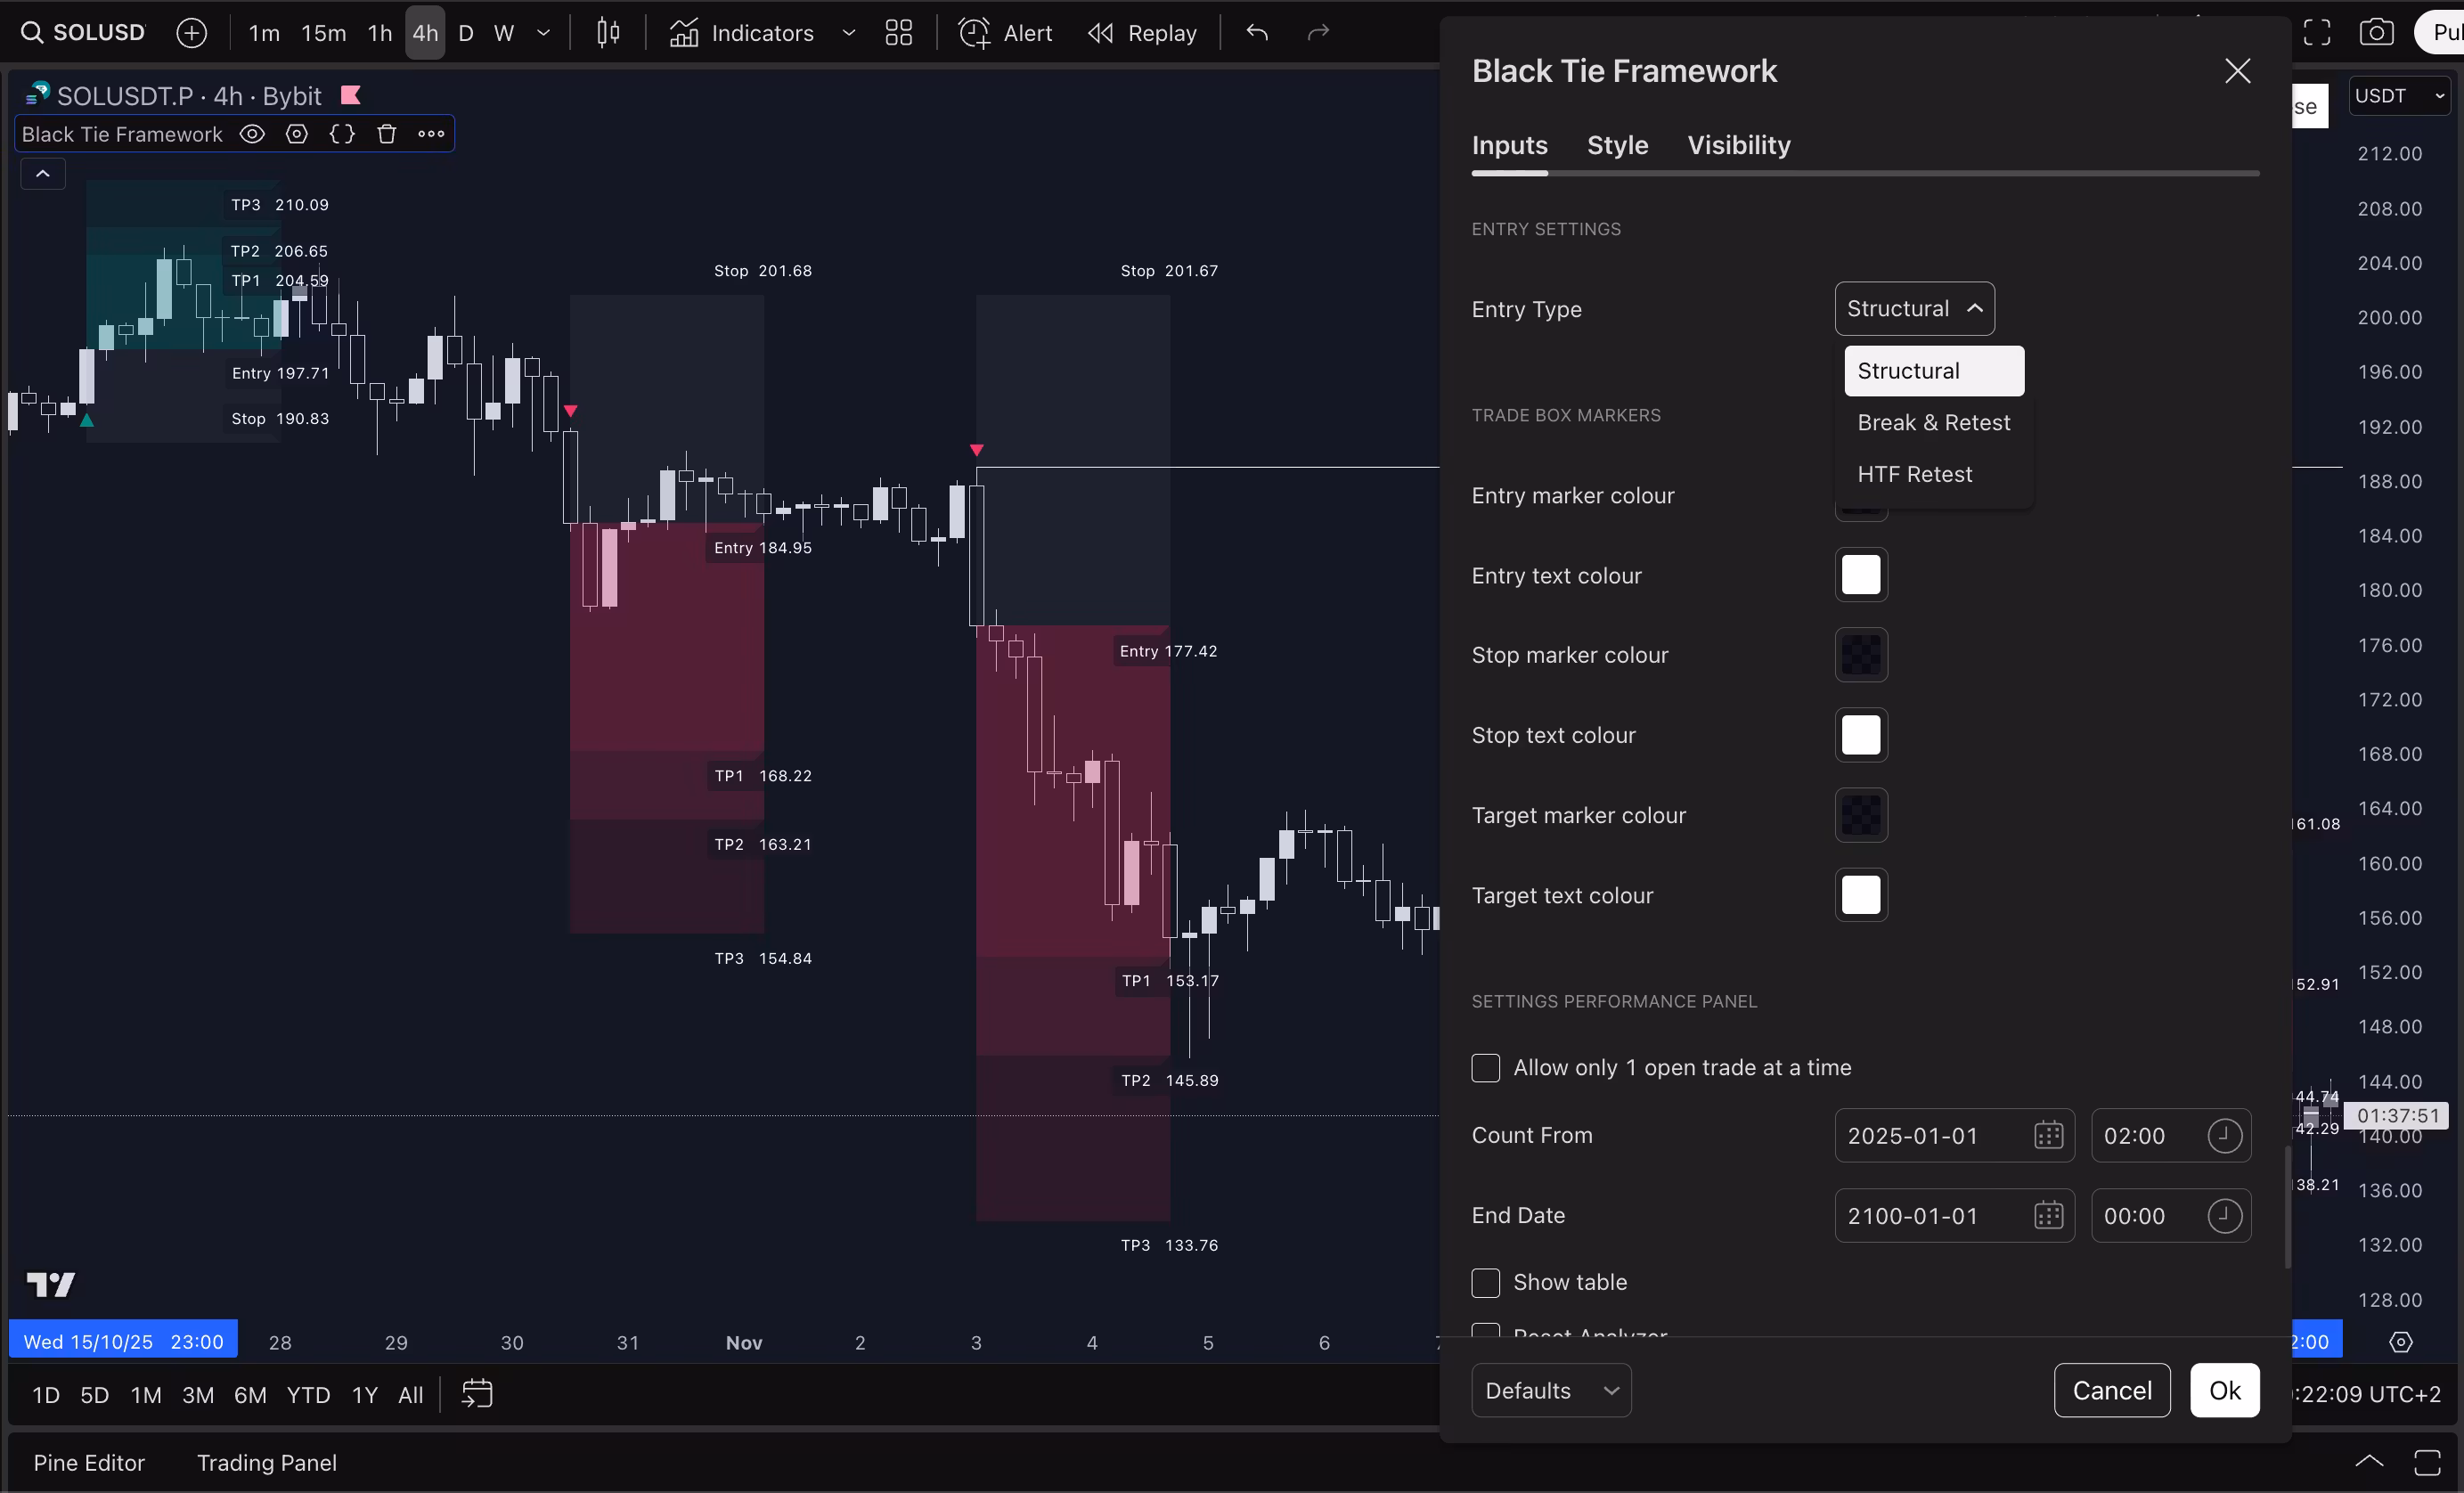
Task: Click the Cancel button
Action: pyautogui.click(x=2111, y=1390)
